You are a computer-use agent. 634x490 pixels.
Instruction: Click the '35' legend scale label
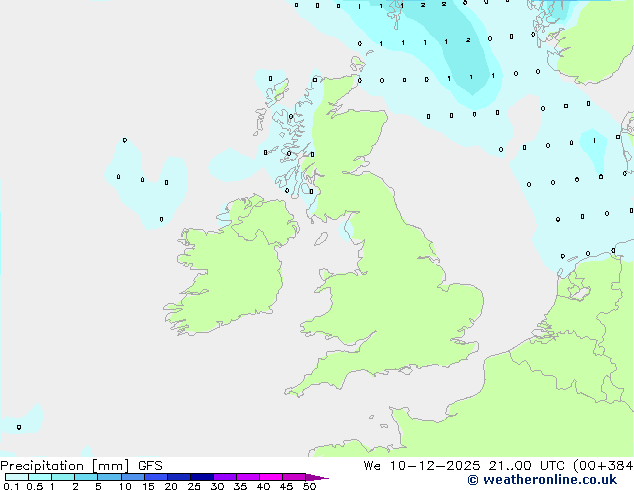tap(240, 486)
